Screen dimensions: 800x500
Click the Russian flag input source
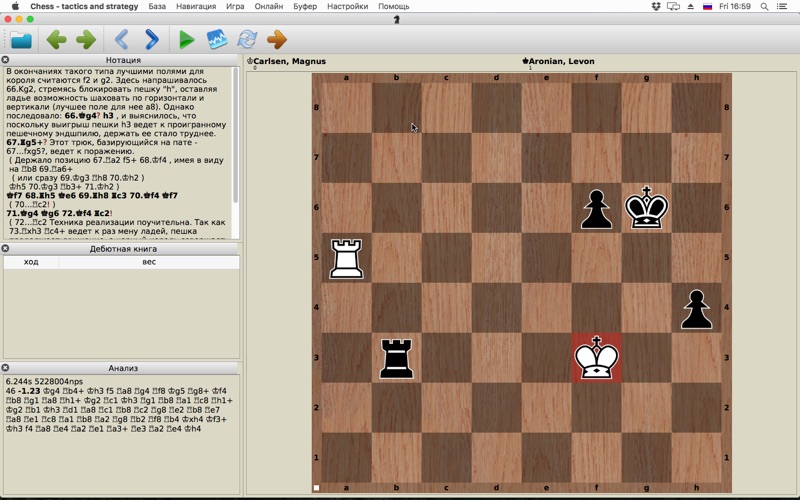707,6
